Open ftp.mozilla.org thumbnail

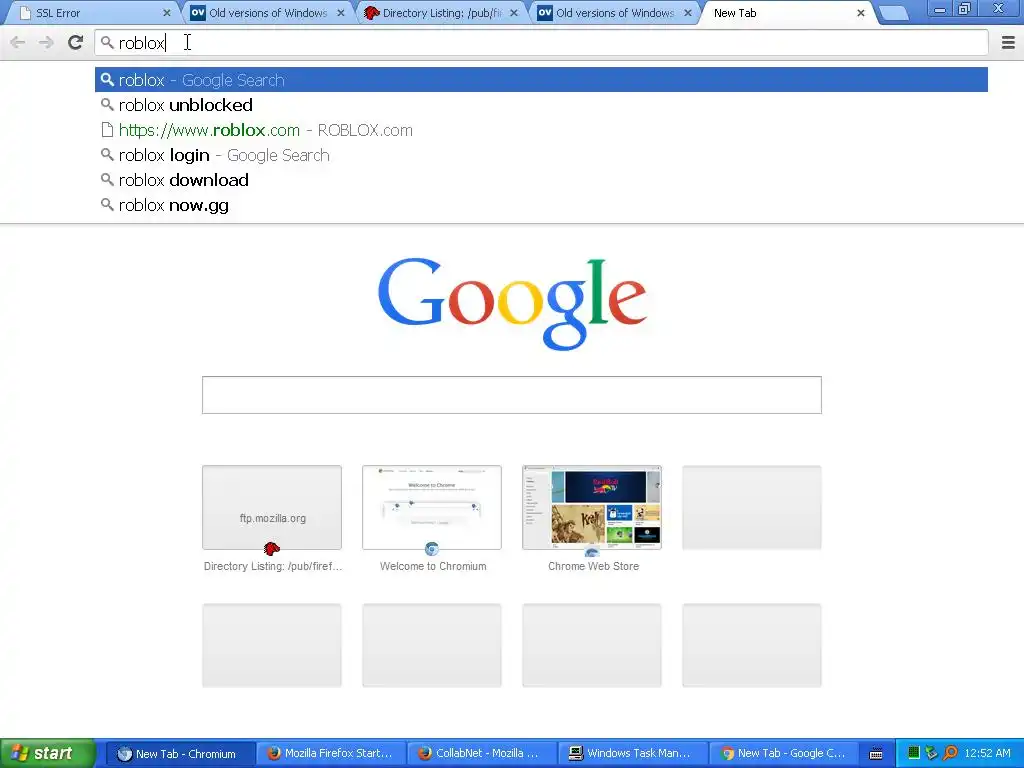pyautogui.click(x=272, y=507)
